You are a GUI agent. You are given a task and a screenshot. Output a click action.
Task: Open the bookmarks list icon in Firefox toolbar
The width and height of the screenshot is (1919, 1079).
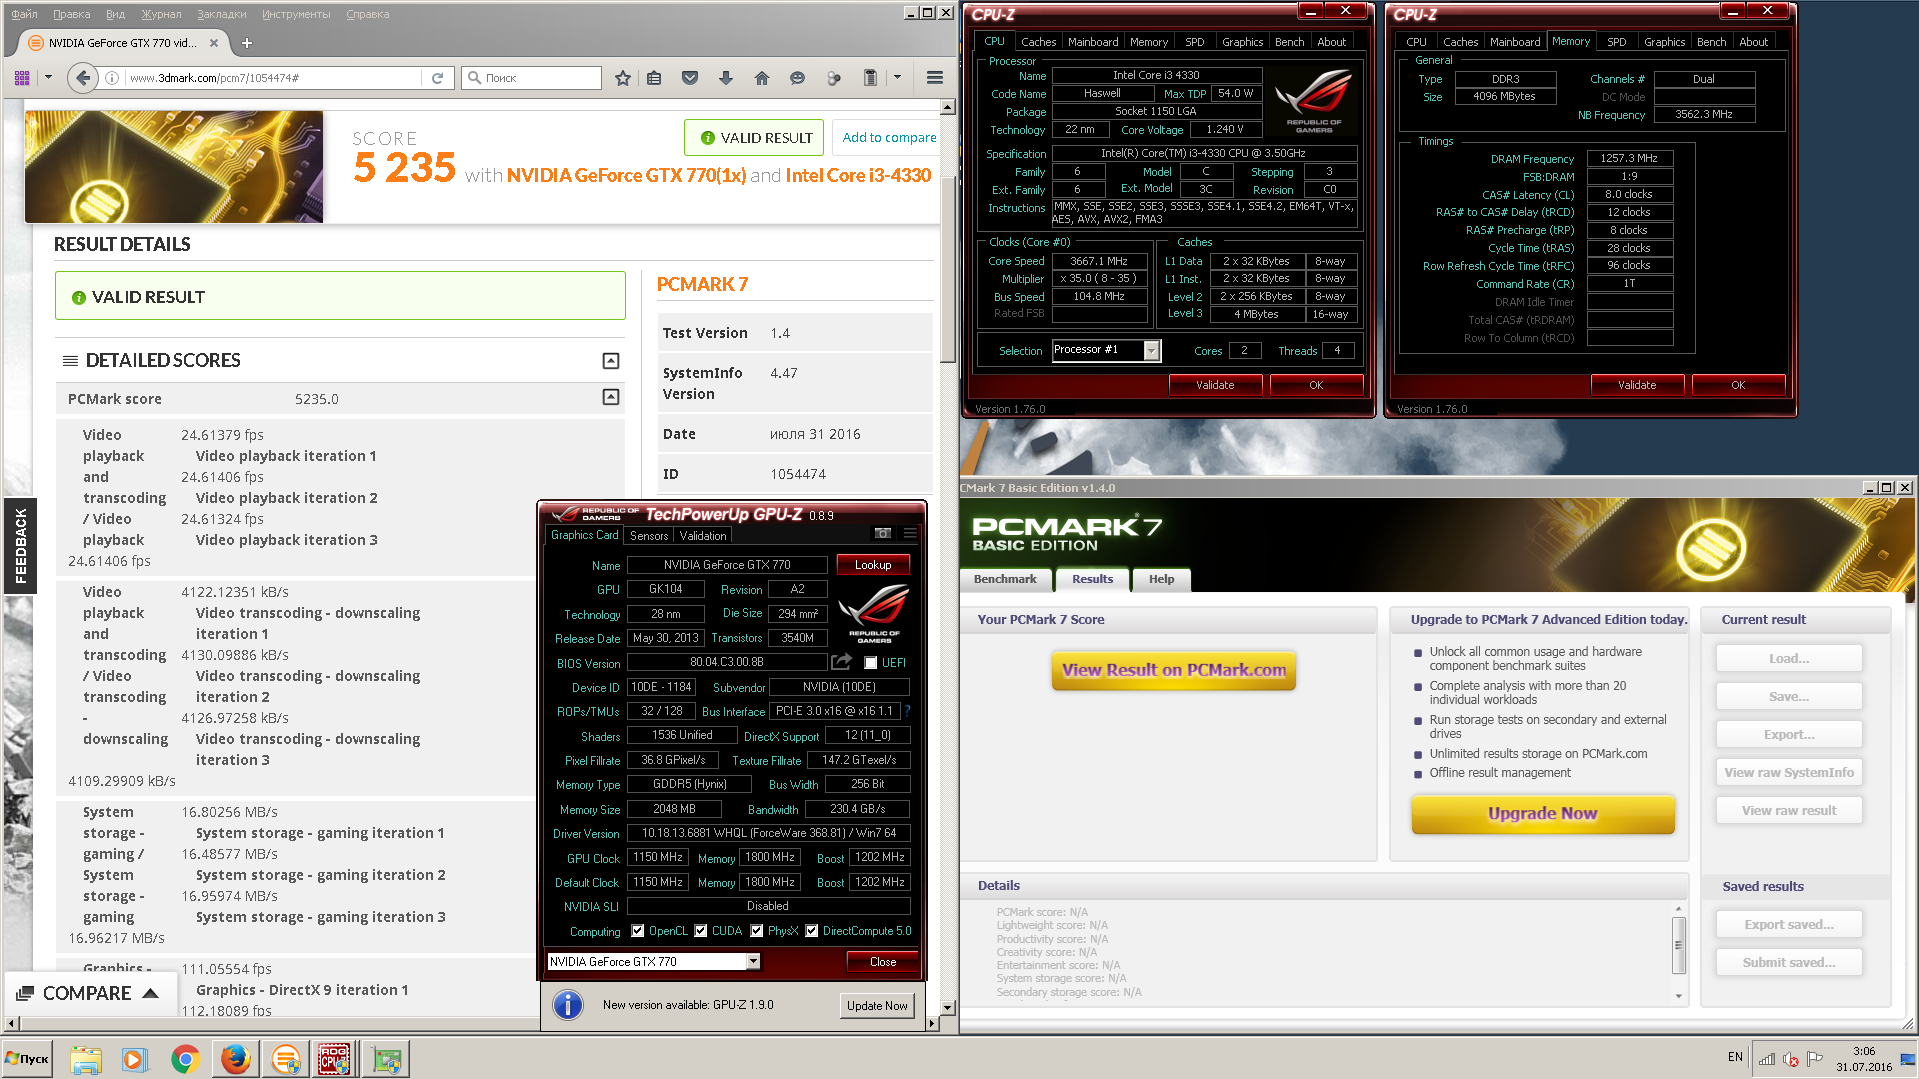(x=654, y=78)
